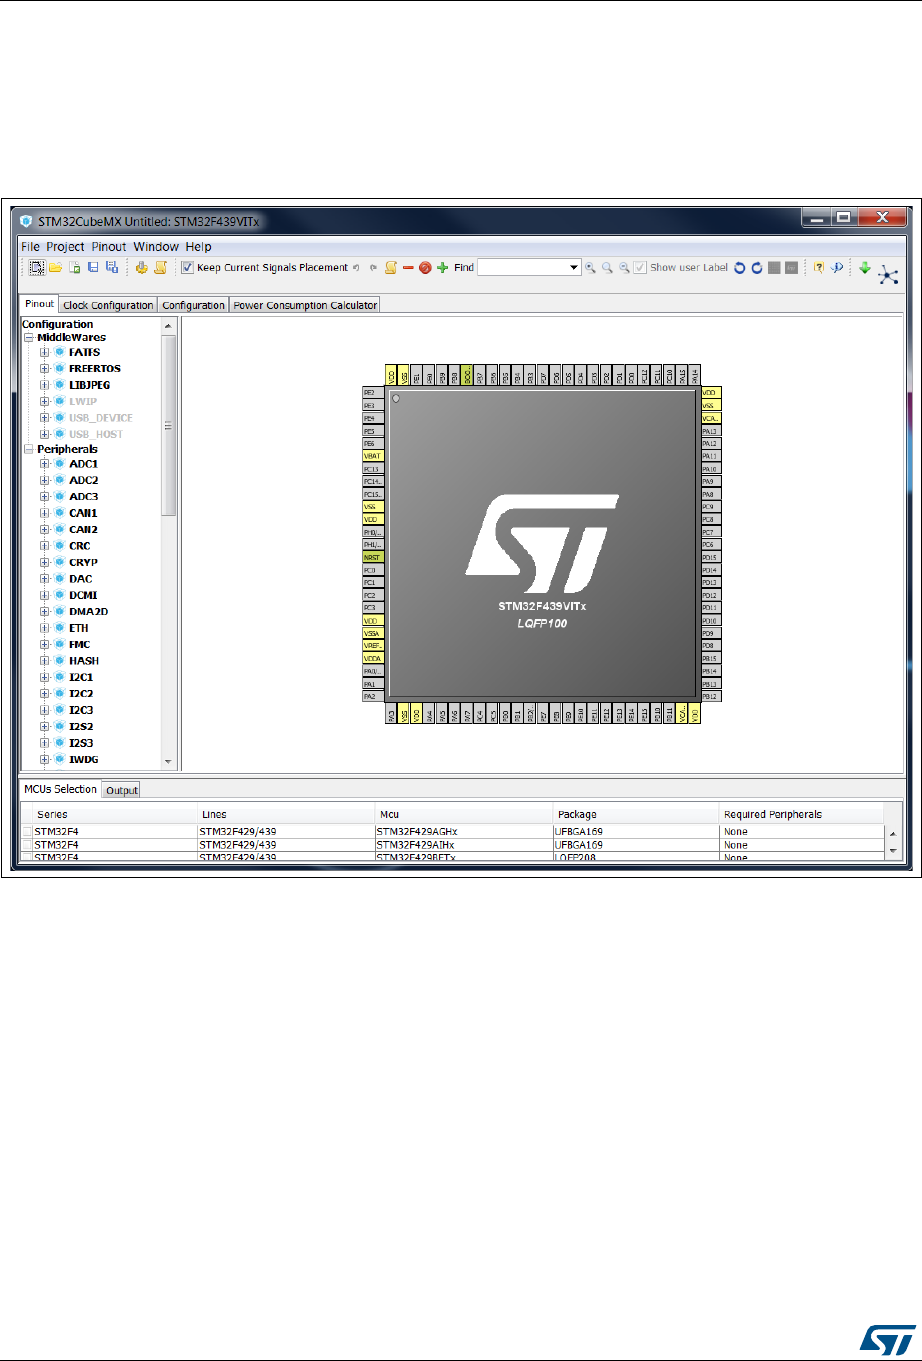
Task: Click the Zoom Out magnifier icon
Action: click(624, 267)
